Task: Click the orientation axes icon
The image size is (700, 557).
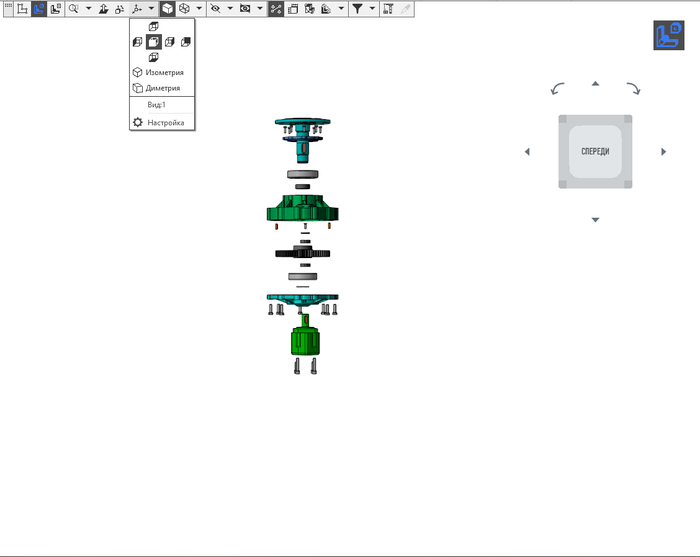Action: pyautogui.click(x=137, y=9)
